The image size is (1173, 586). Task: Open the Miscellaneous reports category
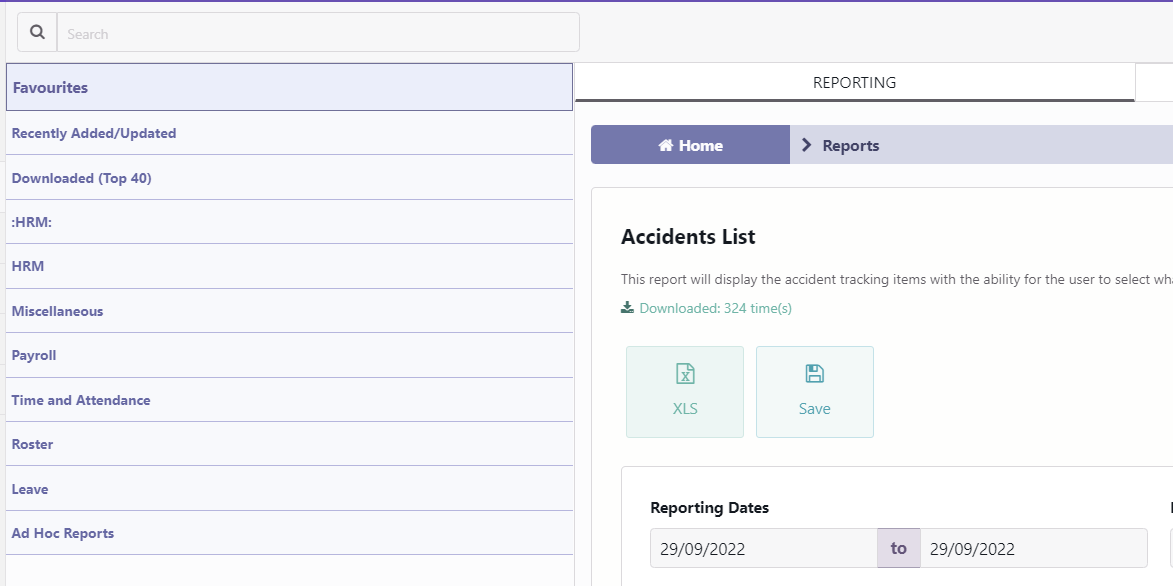tap(59, 310)
